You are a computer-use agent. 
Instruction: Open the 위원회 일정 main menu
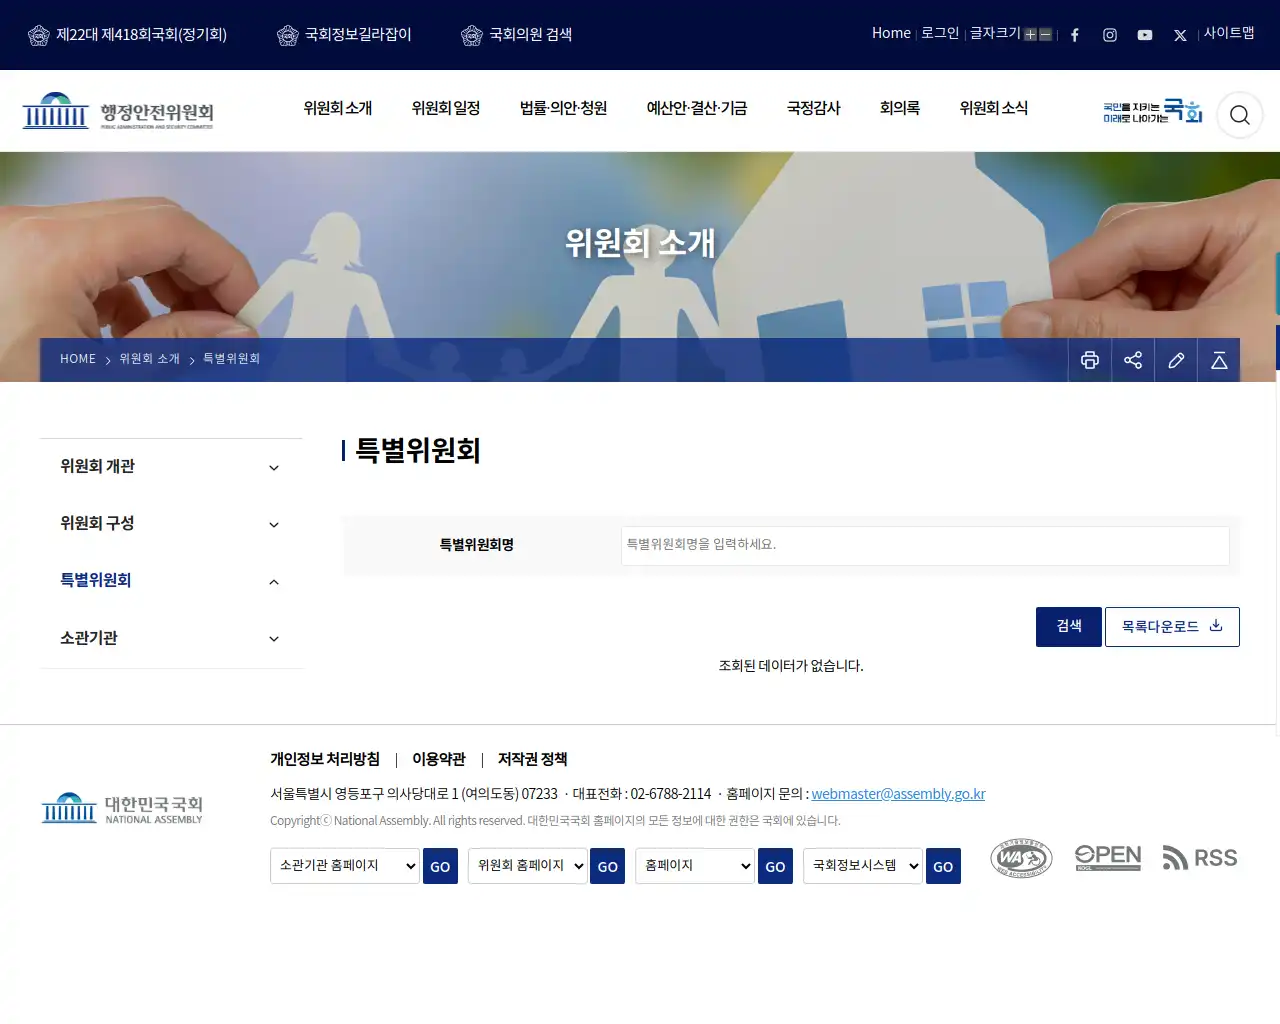point(446,108)
